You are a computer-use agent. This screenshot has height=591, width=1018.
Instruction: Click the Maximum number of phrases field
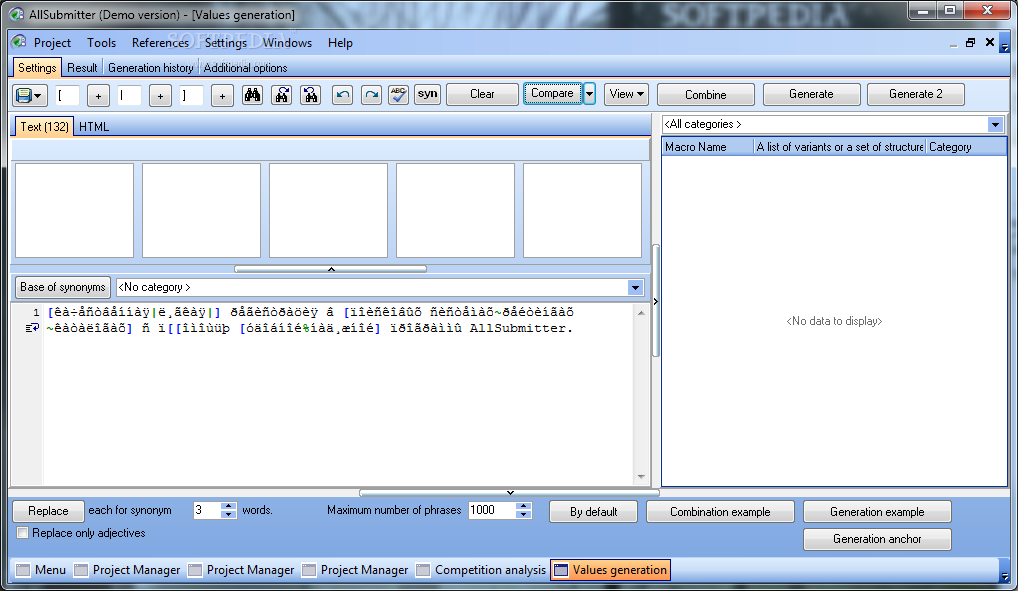[492, 510]
